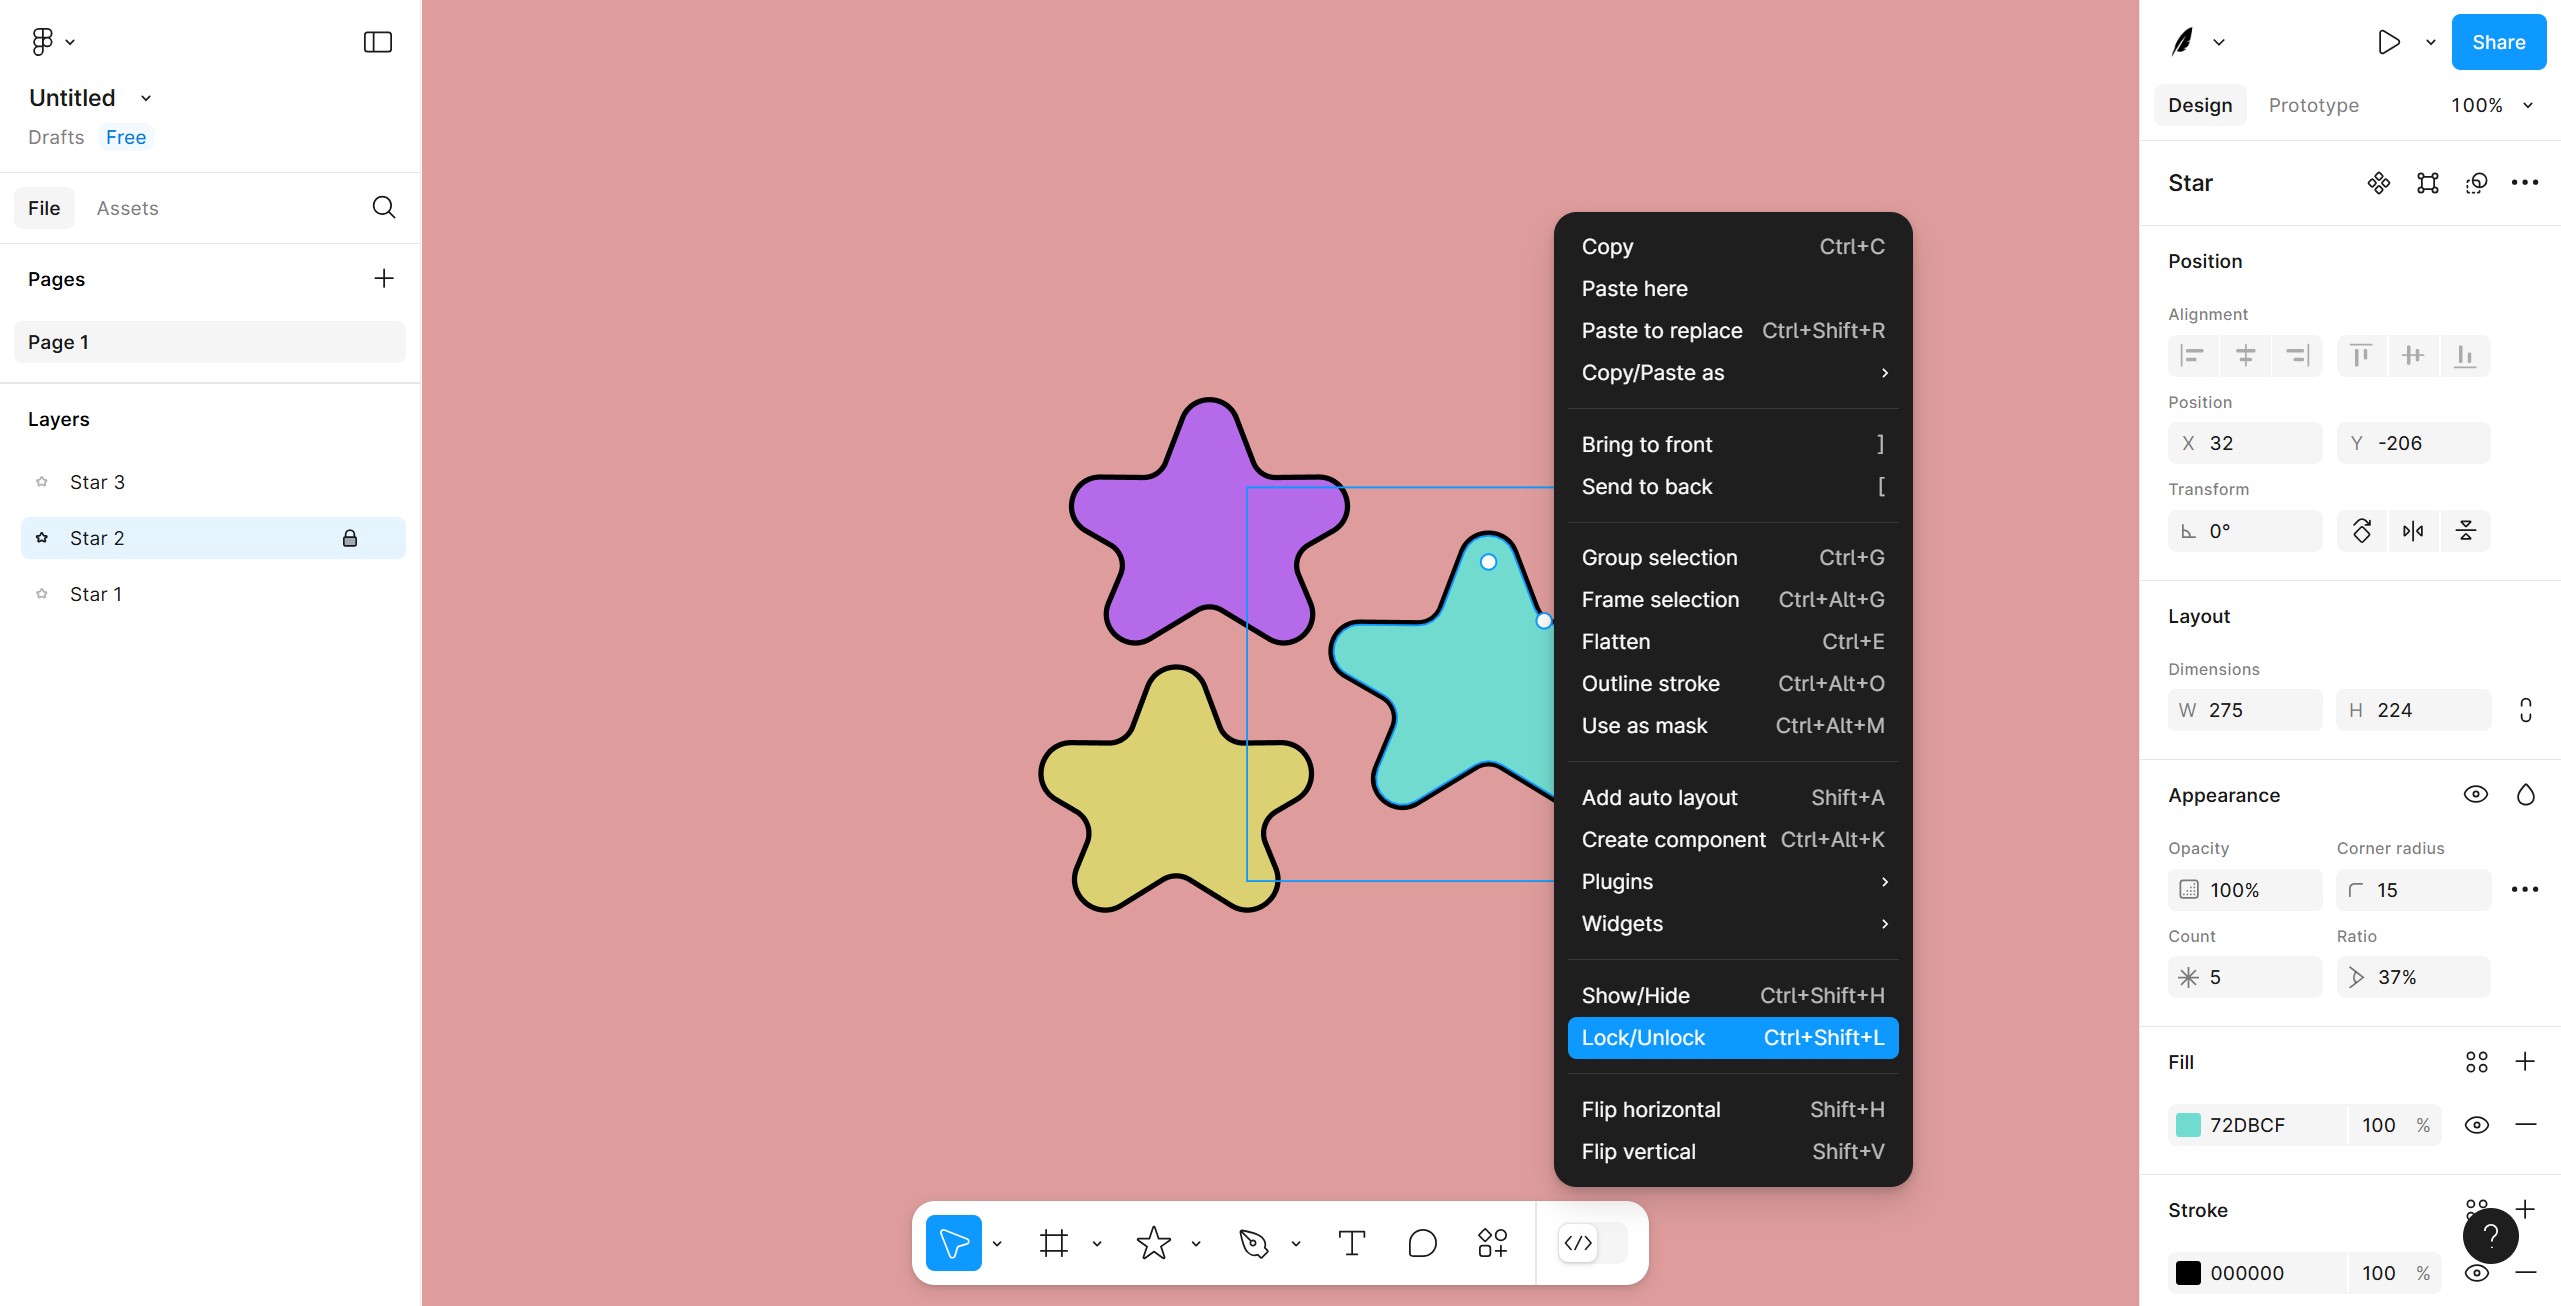The width and height of the screenshot is (2561, 1306).
Task: Open more options dots beside Star header
Action: (x=2525, y=183)
